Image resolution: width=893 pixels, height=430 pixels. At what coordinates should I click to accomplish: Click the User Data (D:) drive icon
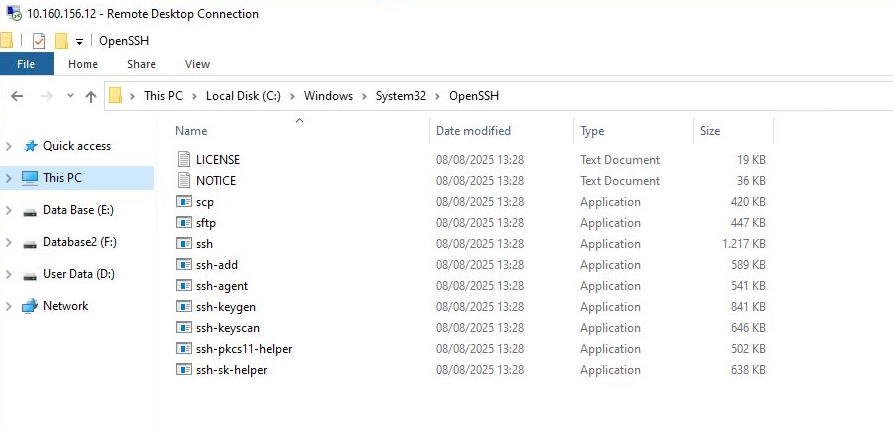pyautogui.click(x=30, y=276)
